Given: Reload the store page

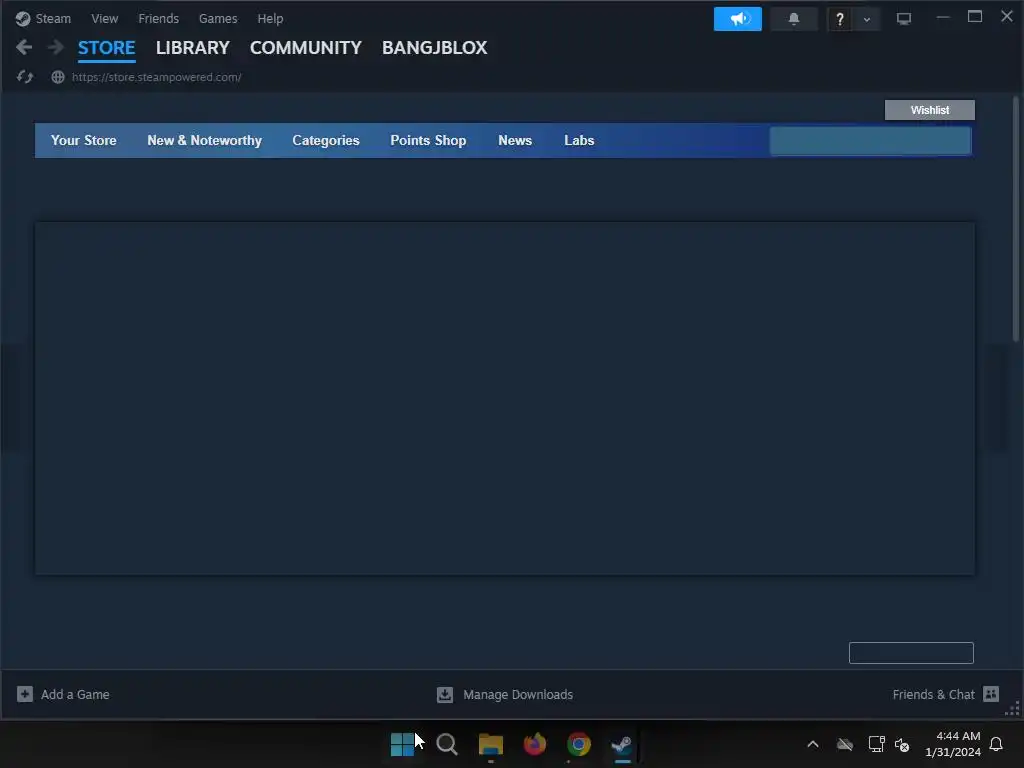Looking at the screenshot, I should point(25,77).
